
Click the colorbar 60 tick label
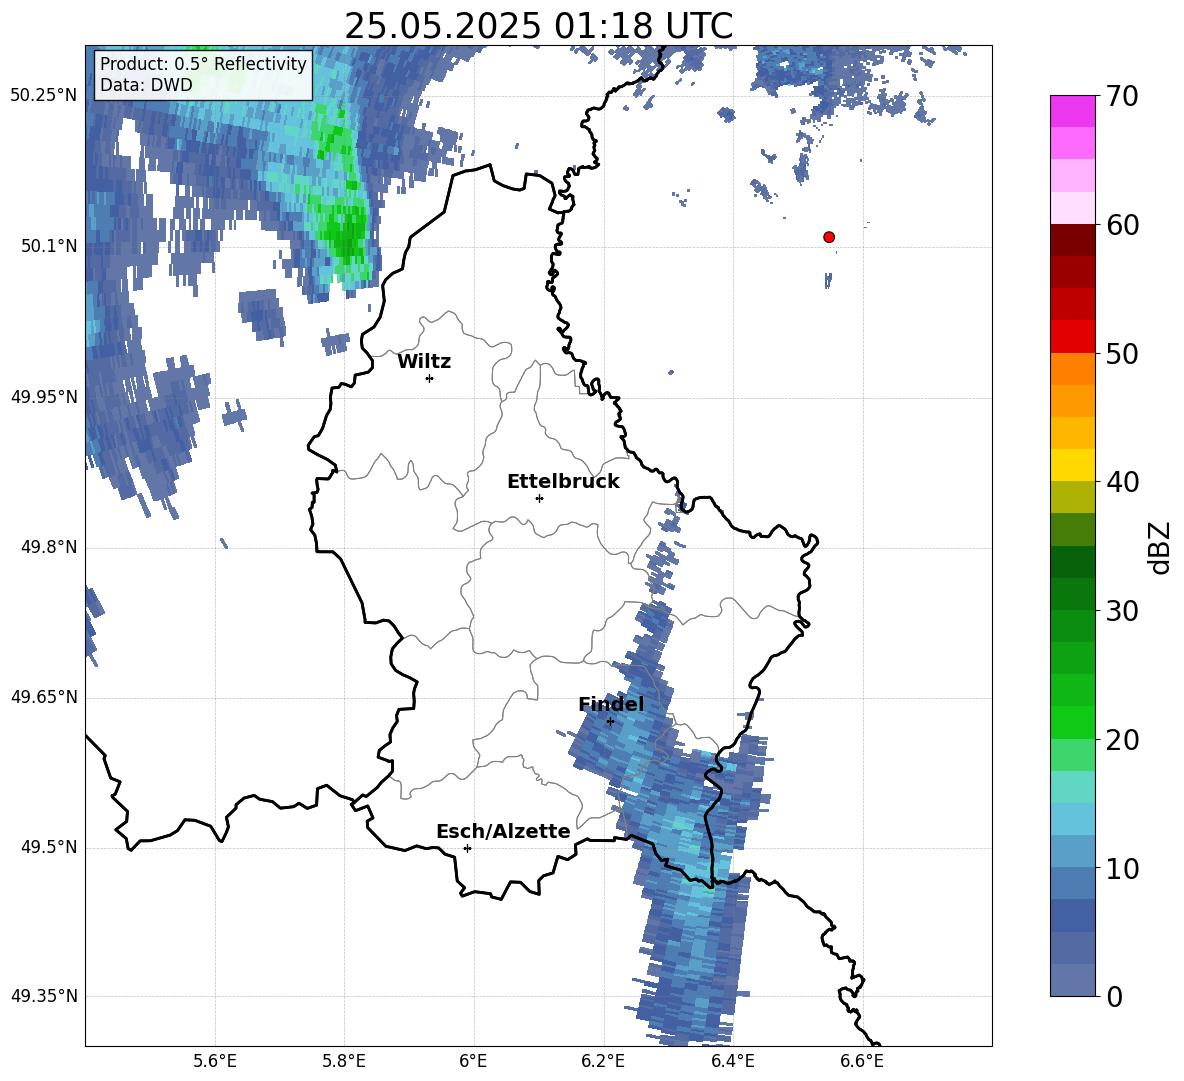tap(1122, 225)
